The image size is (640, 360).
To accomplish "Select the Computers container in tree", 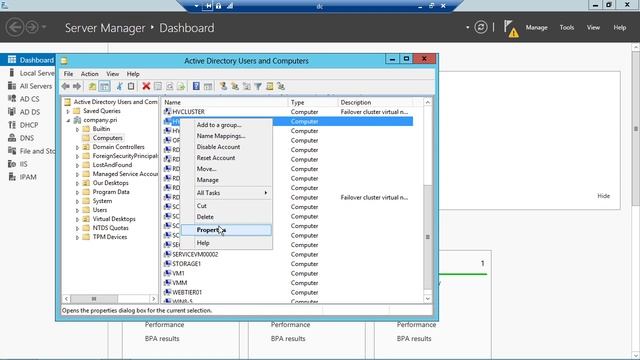I will (107, 138).
